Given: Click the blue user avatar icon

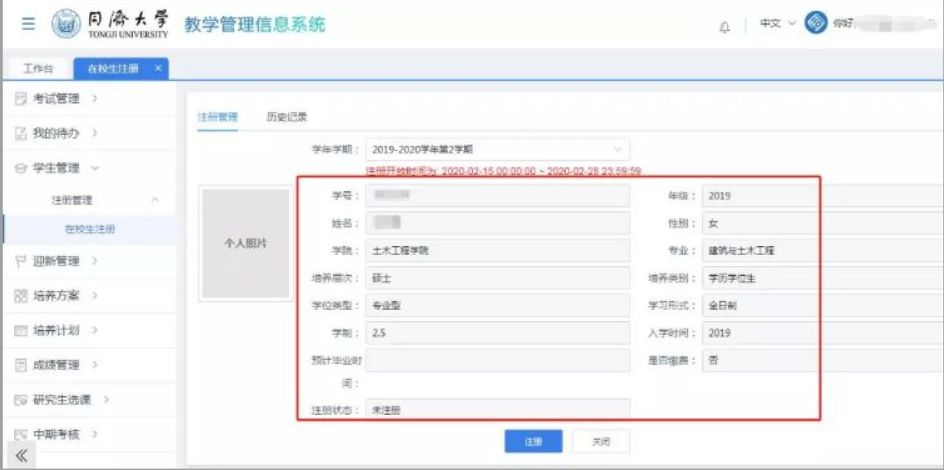Looking at the screenshot, I should 816,23.
